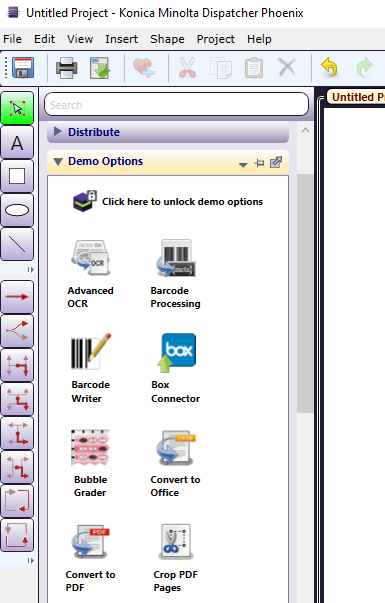Select the rectangle shape tool
The height and width of the screenshot is (603, 385).
17,177
